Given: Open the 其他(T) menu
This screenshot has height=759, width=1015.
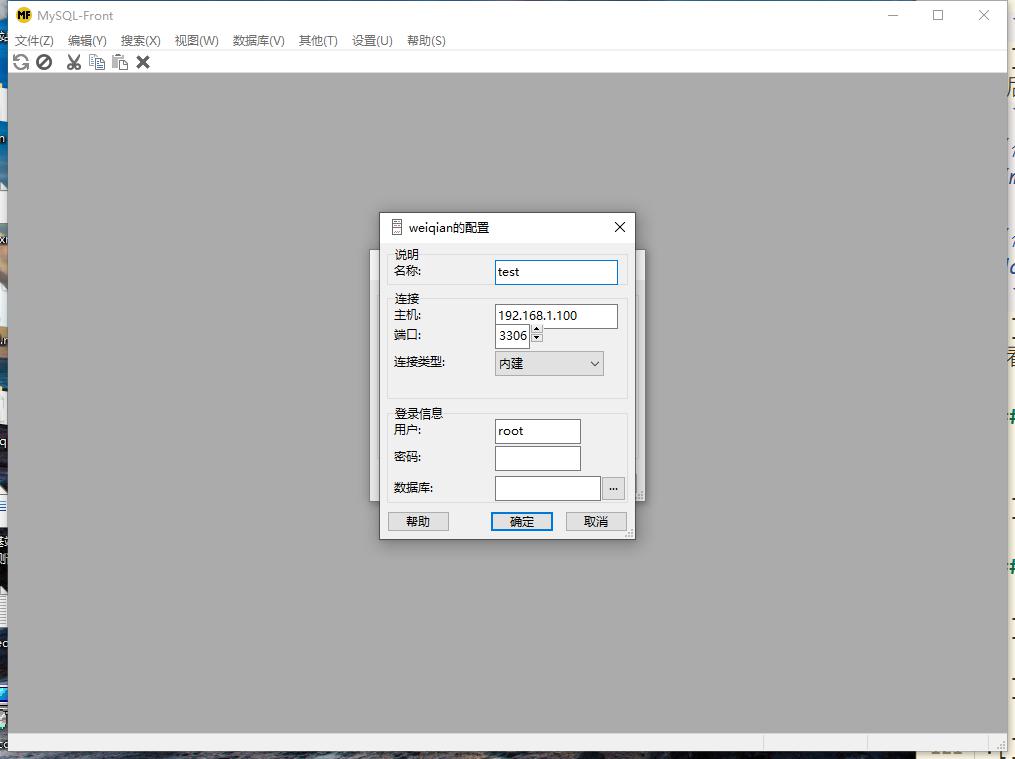Looking at the screenshot, I should [x=318, y=41].
